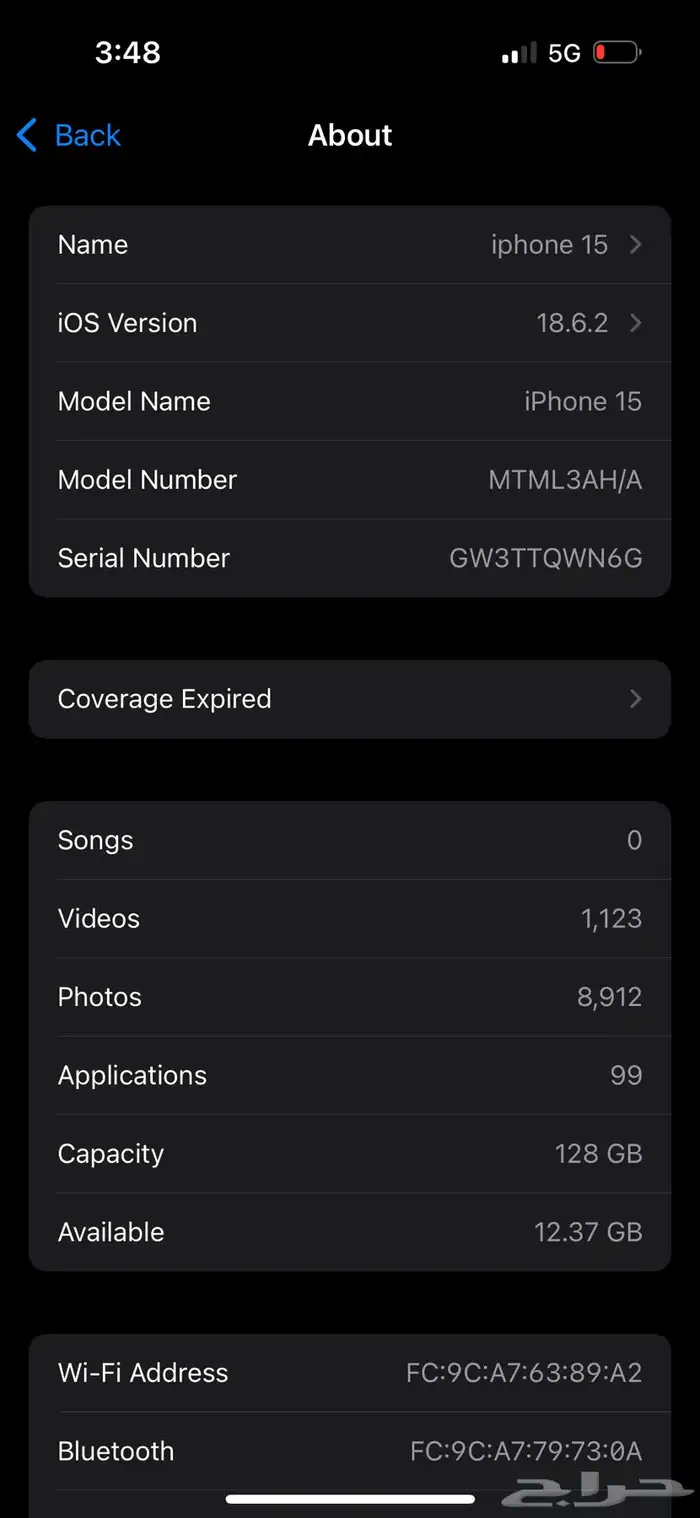
Task: Tap the Available storage row
Action: [x=350, y=1232]
